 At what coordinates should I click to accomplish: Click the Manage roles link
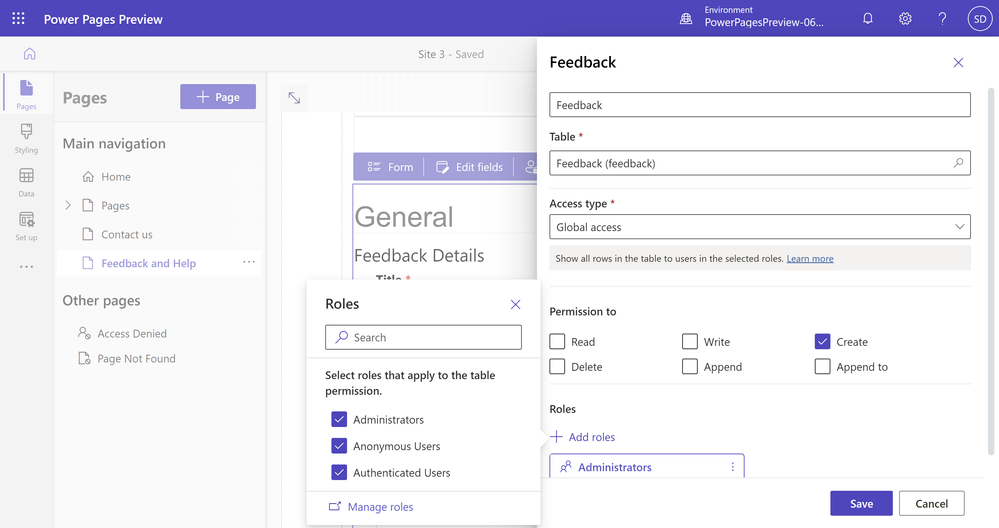380,507
